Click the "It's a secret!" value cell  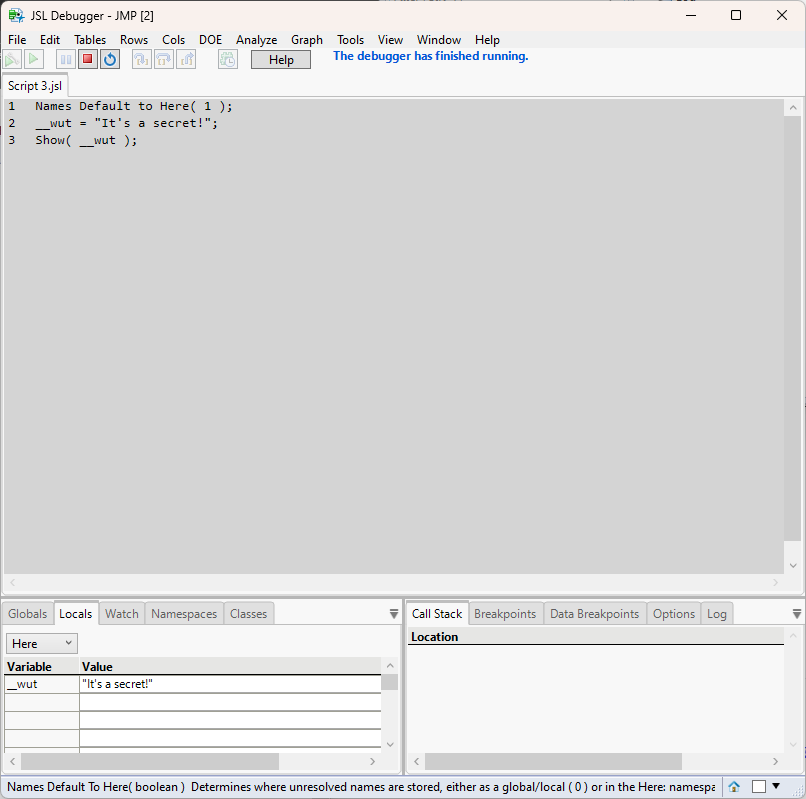230,684
